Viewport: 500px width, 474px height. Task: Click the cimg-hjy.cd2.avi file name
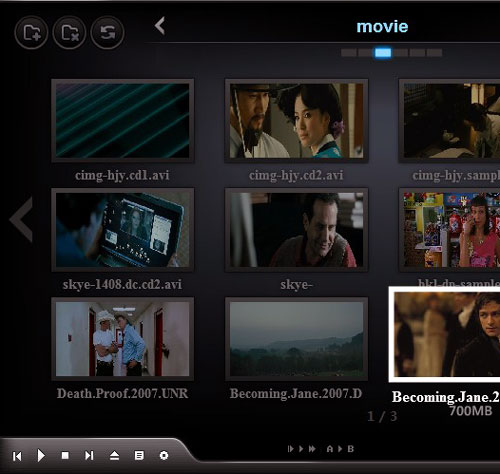[296, 175]
